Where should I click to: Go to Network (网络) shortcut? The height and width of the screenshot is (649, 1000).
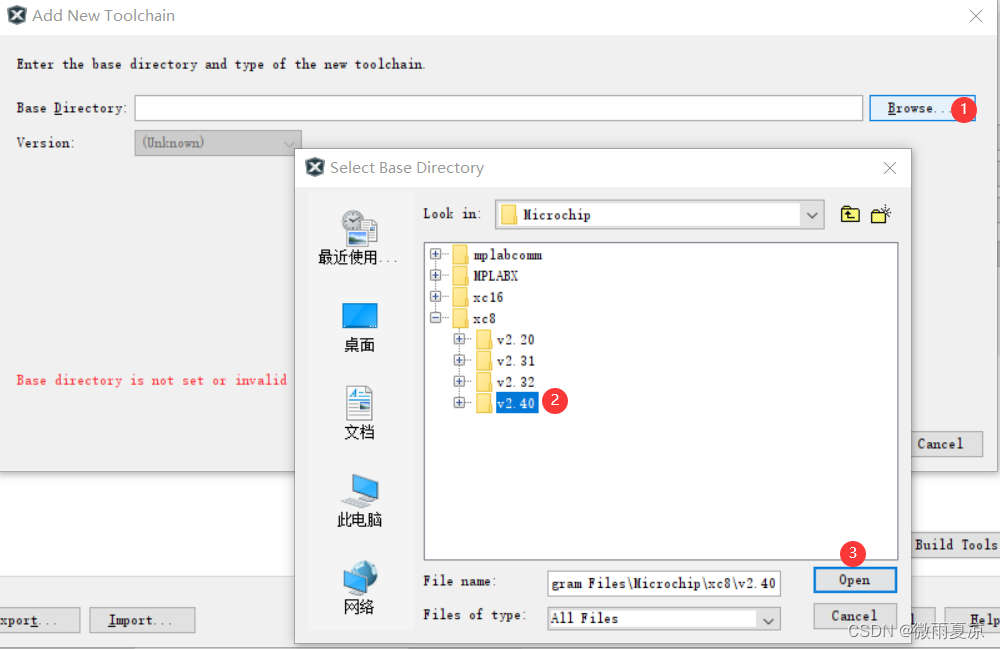[360, 588]
